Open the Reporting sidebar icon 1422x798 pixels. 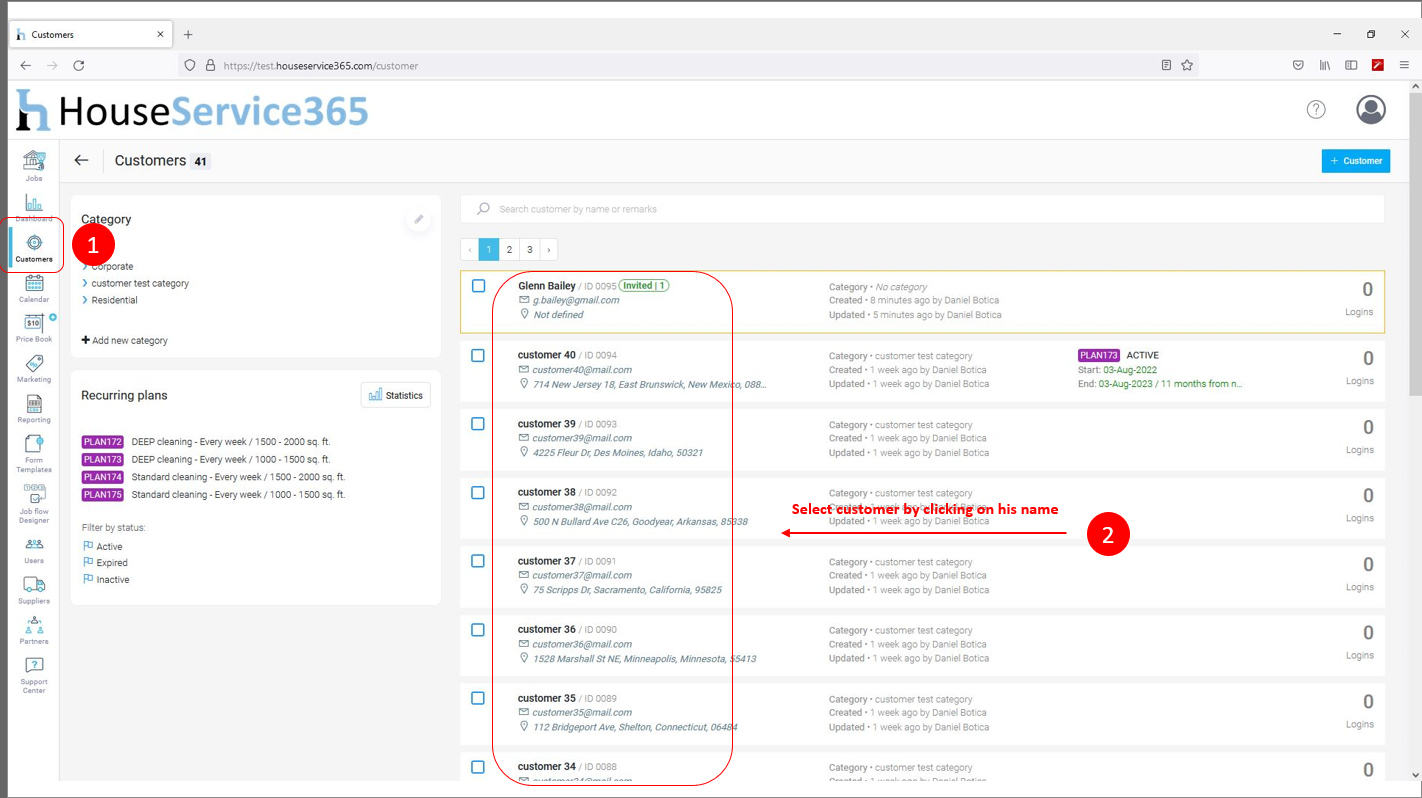(34, 408)
